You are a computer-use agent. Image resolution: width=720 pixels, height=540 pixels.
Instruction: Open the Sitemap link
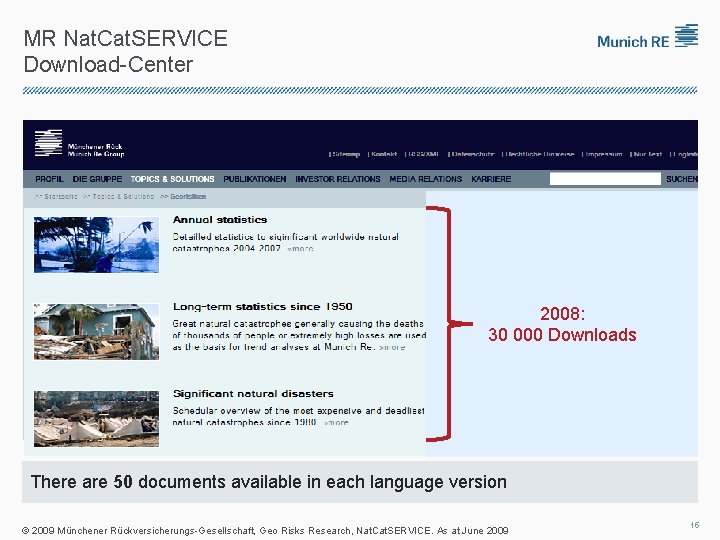(346, 154)
